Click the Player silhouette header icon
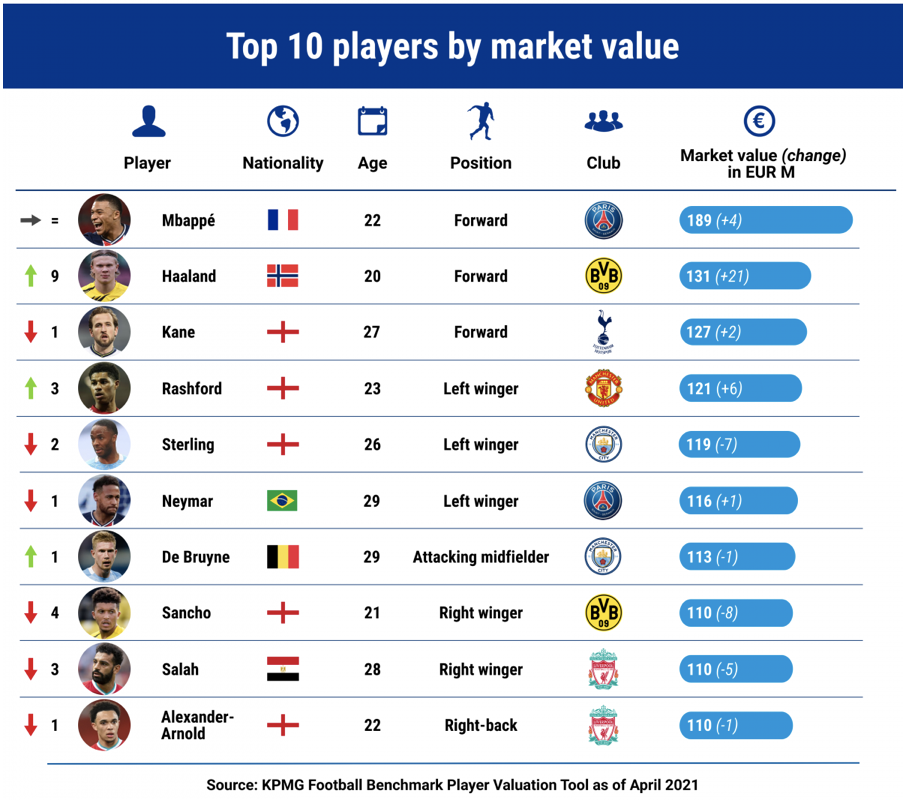Screen dimensions: 906x800 pyautogui.click(x=148, y=122)
